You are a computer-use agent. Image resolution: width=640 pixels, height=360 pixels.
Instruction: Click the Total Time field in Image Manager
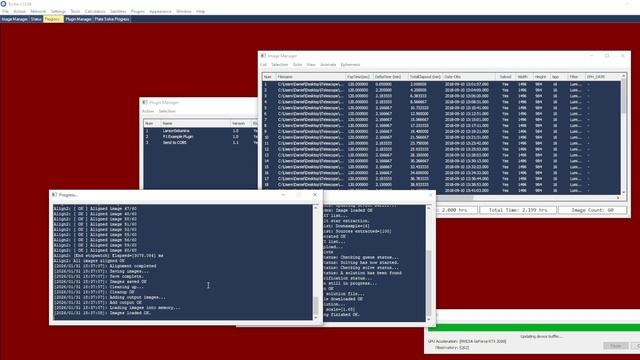pos(518,210)
